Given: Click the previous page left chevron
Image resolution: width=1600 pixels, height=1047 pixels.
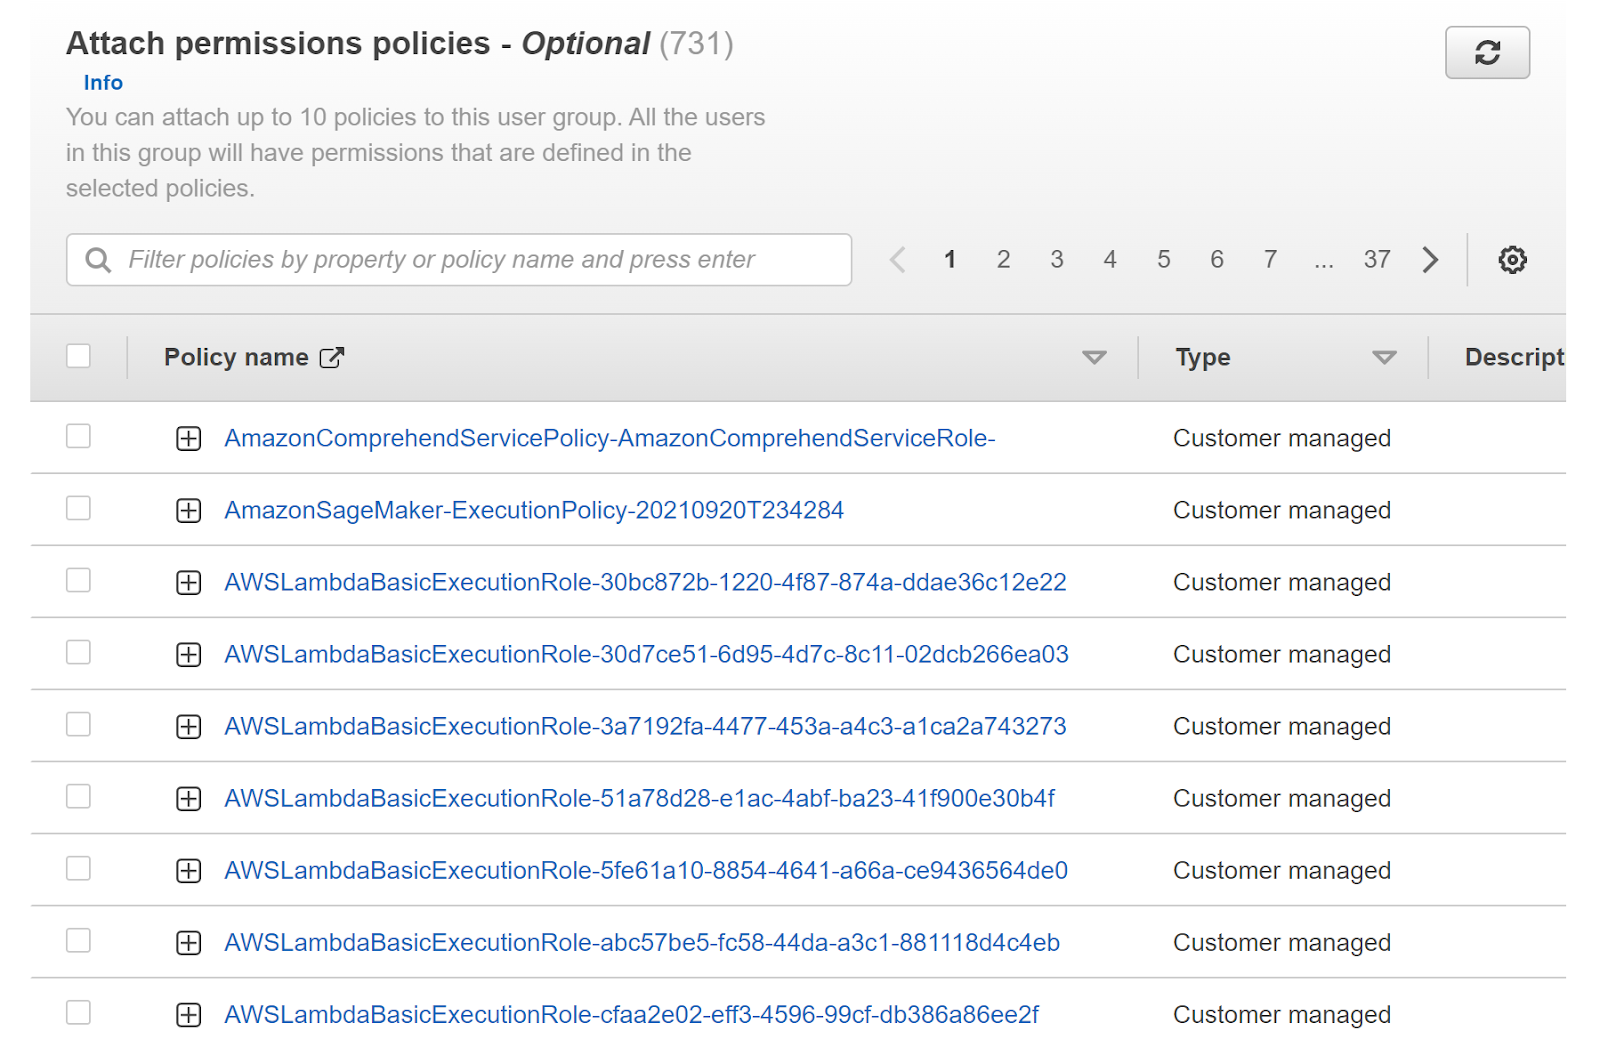Looking at the screenshot, I should (x=897, y=260).
